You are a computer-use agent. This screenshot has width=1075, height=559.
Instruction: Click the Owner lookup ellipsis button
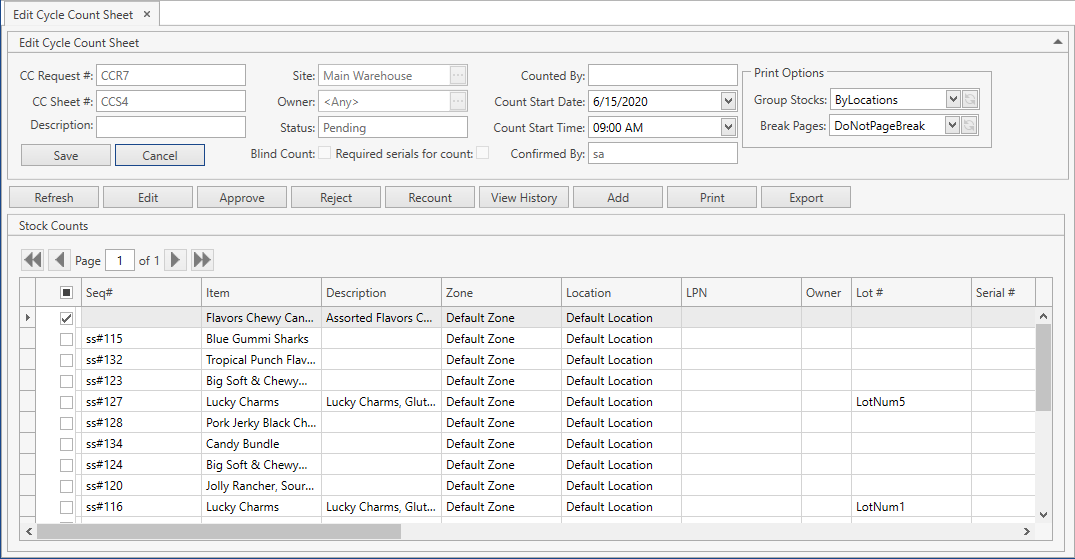tap(458, 102)
